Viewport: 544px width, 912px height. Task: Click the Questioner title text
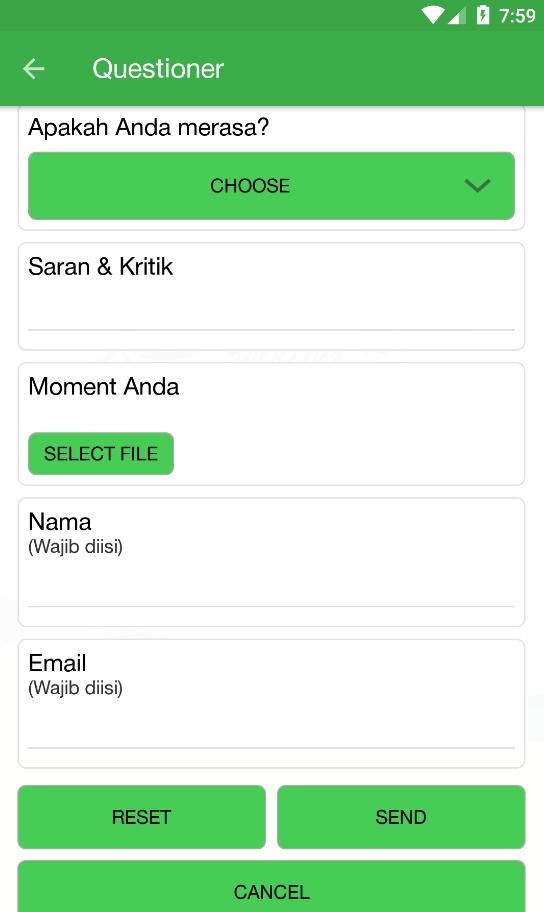tap(158, 69)
